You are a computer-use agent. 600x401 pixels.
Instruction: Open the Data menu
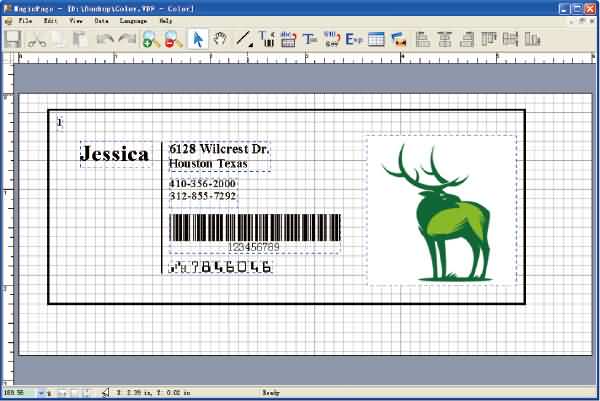pyautogui.click(x=101, y=20)
